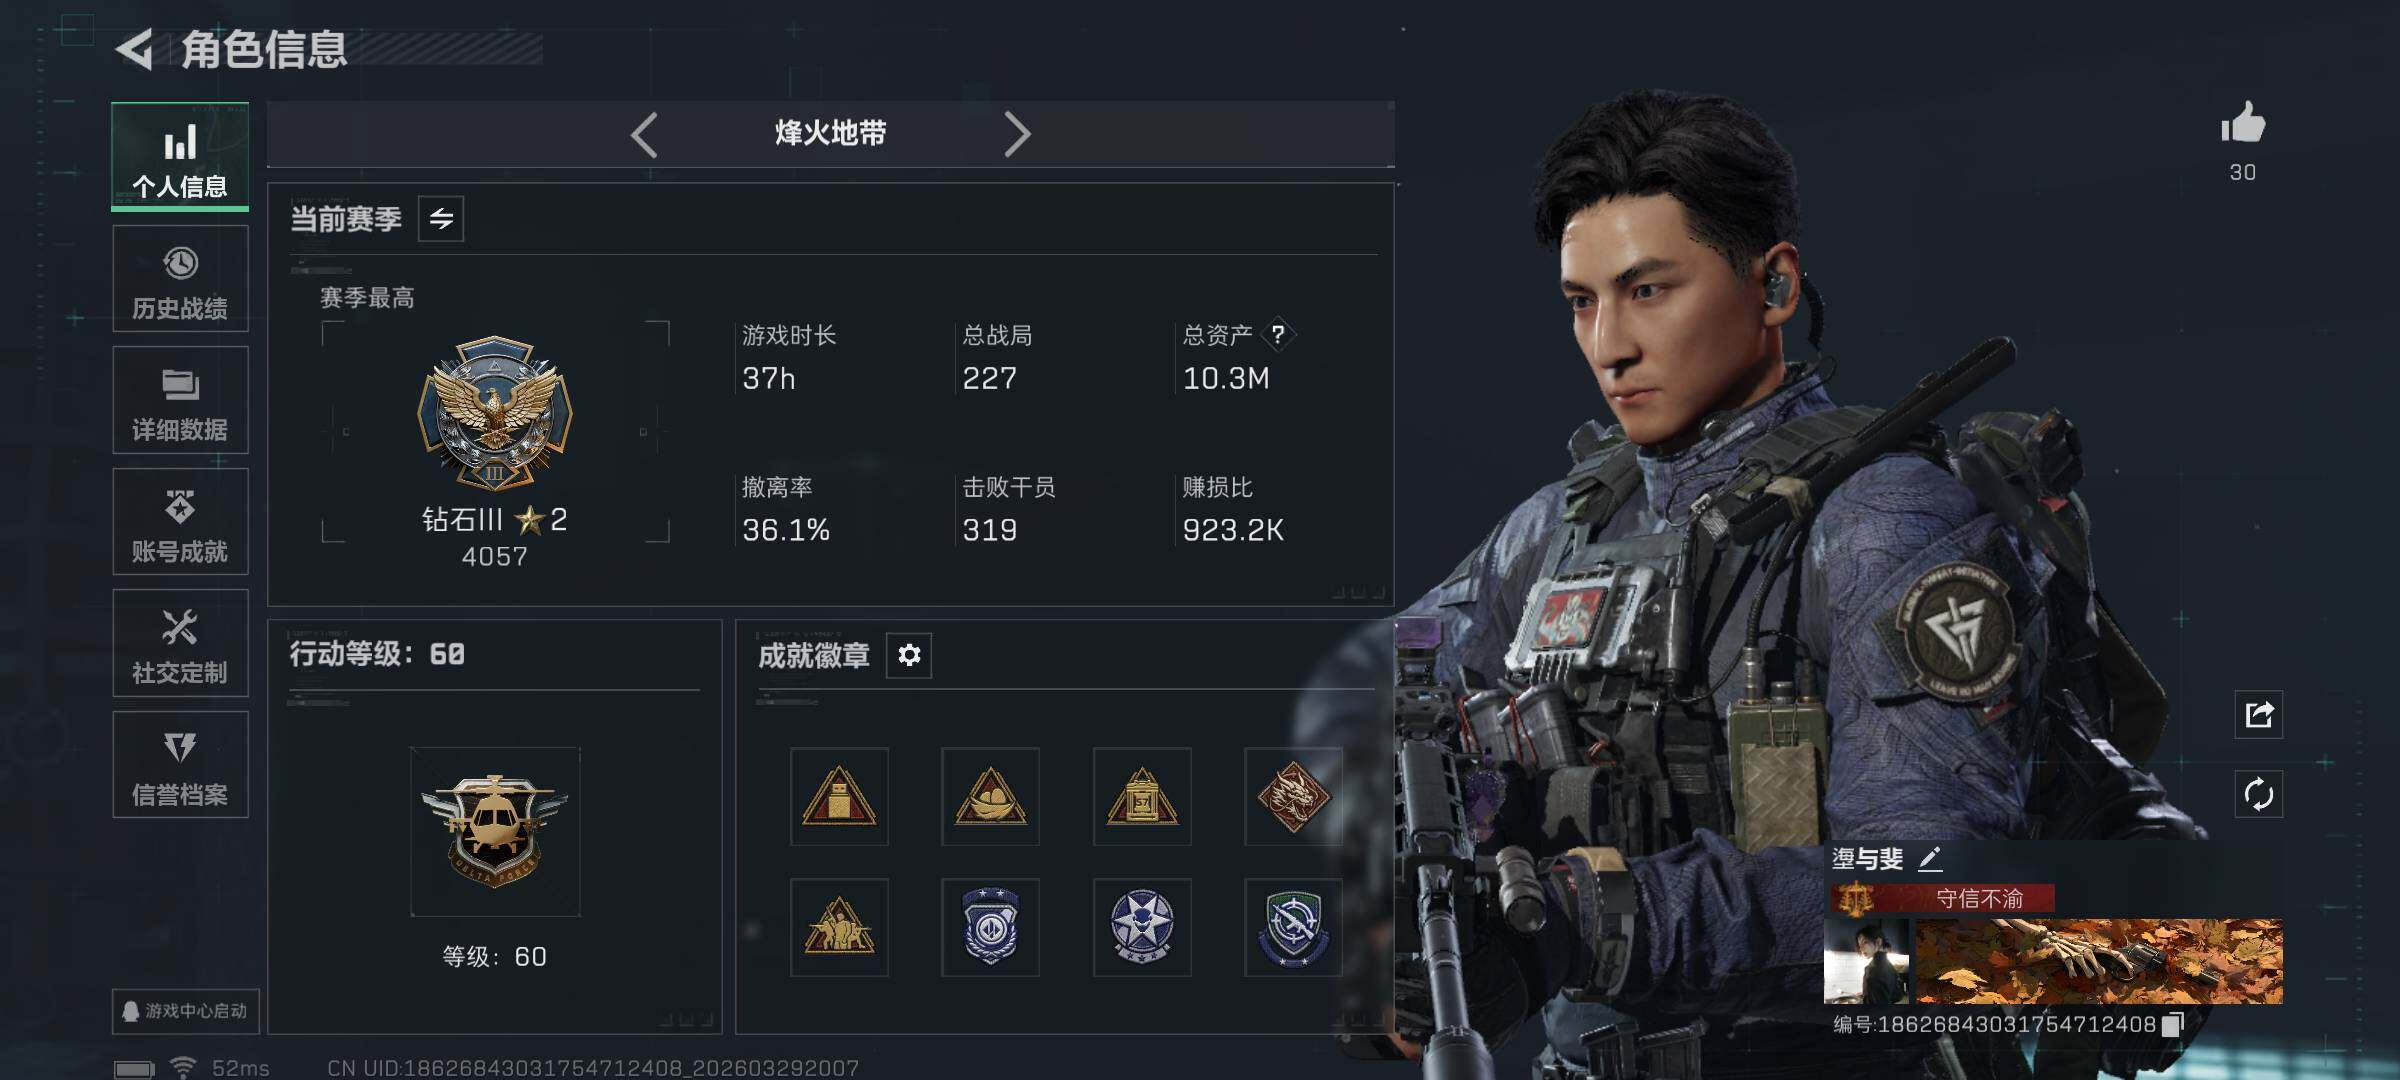Open the share icon on the right edge

2258,715
